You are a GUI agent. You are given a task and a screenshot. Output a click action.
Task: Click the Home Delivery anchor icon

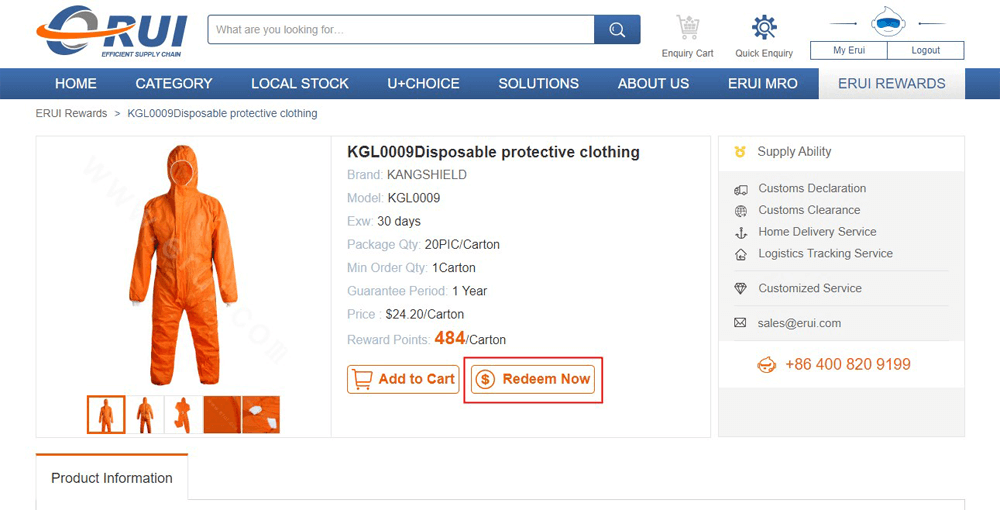coord(740,233)
